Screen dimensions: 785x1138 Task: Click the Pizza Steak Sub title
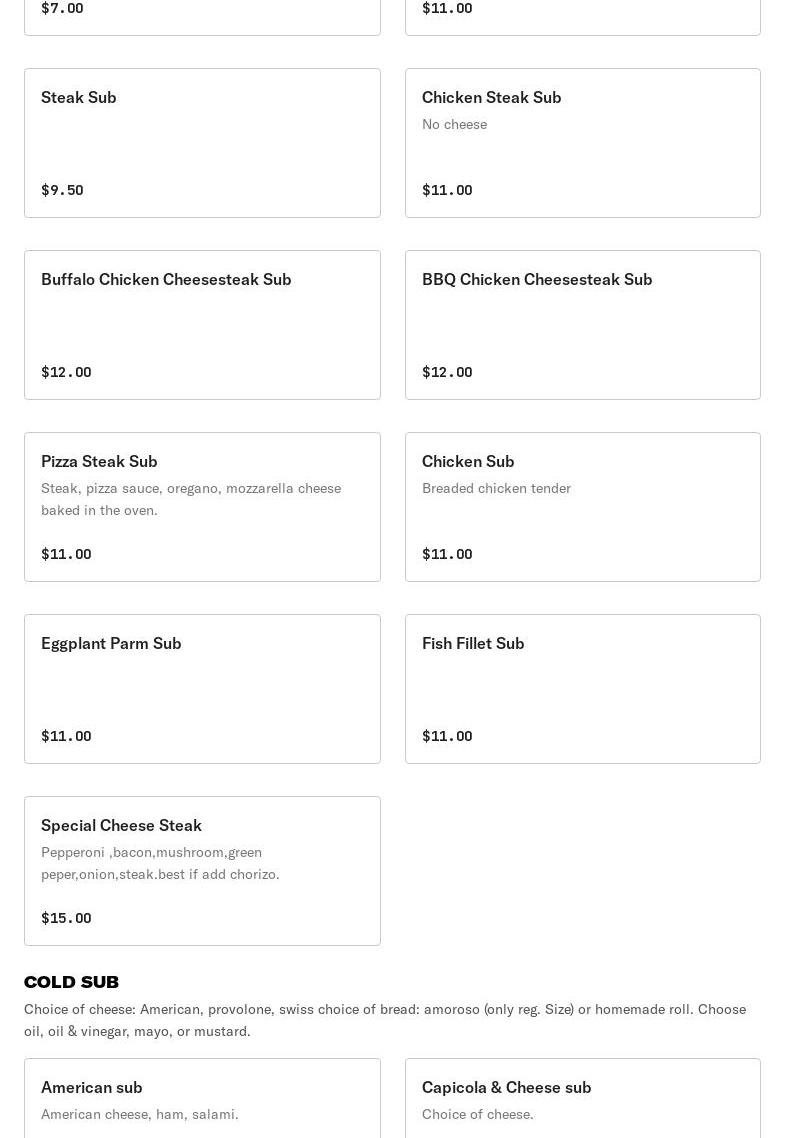[99, 461]
